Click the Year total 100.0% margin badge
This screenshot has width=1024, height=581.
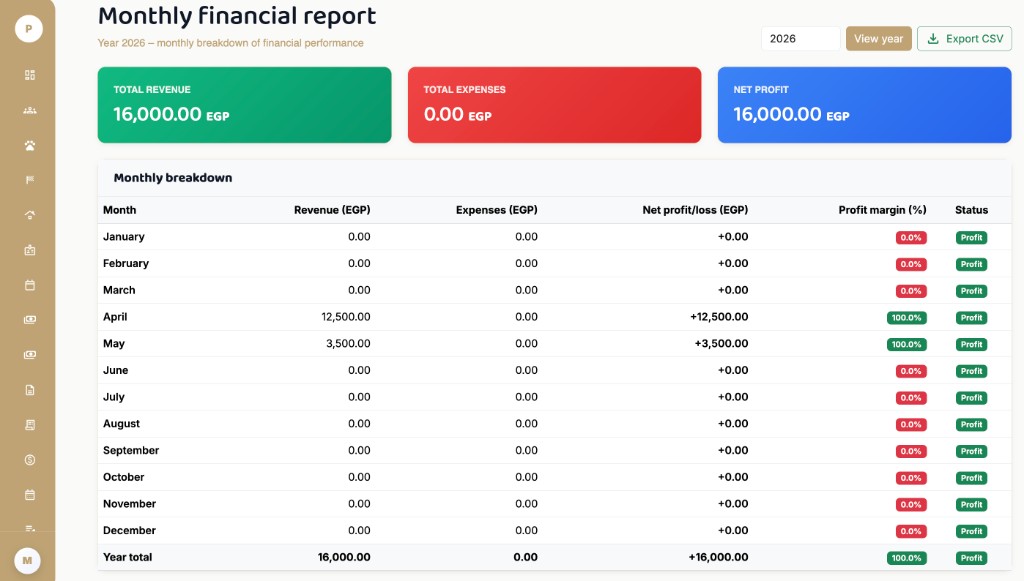pyautogui.click(x=906, y=558)
